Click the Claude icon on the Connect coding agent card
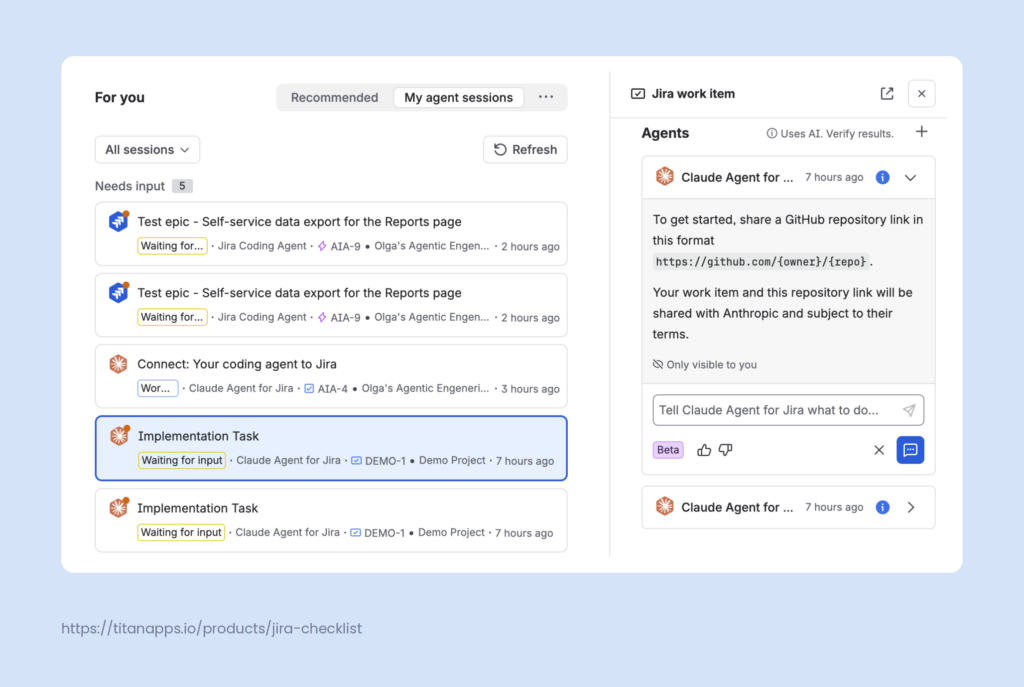Screen dimensions: 1024x687 118,364
